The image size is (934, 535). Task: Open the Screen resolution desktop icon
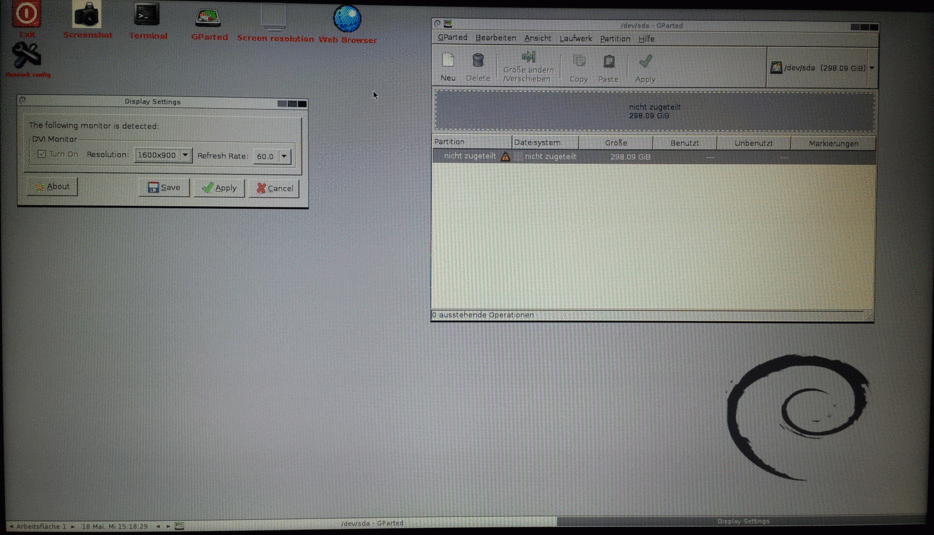pyautogui.click(x=273, y=17)
